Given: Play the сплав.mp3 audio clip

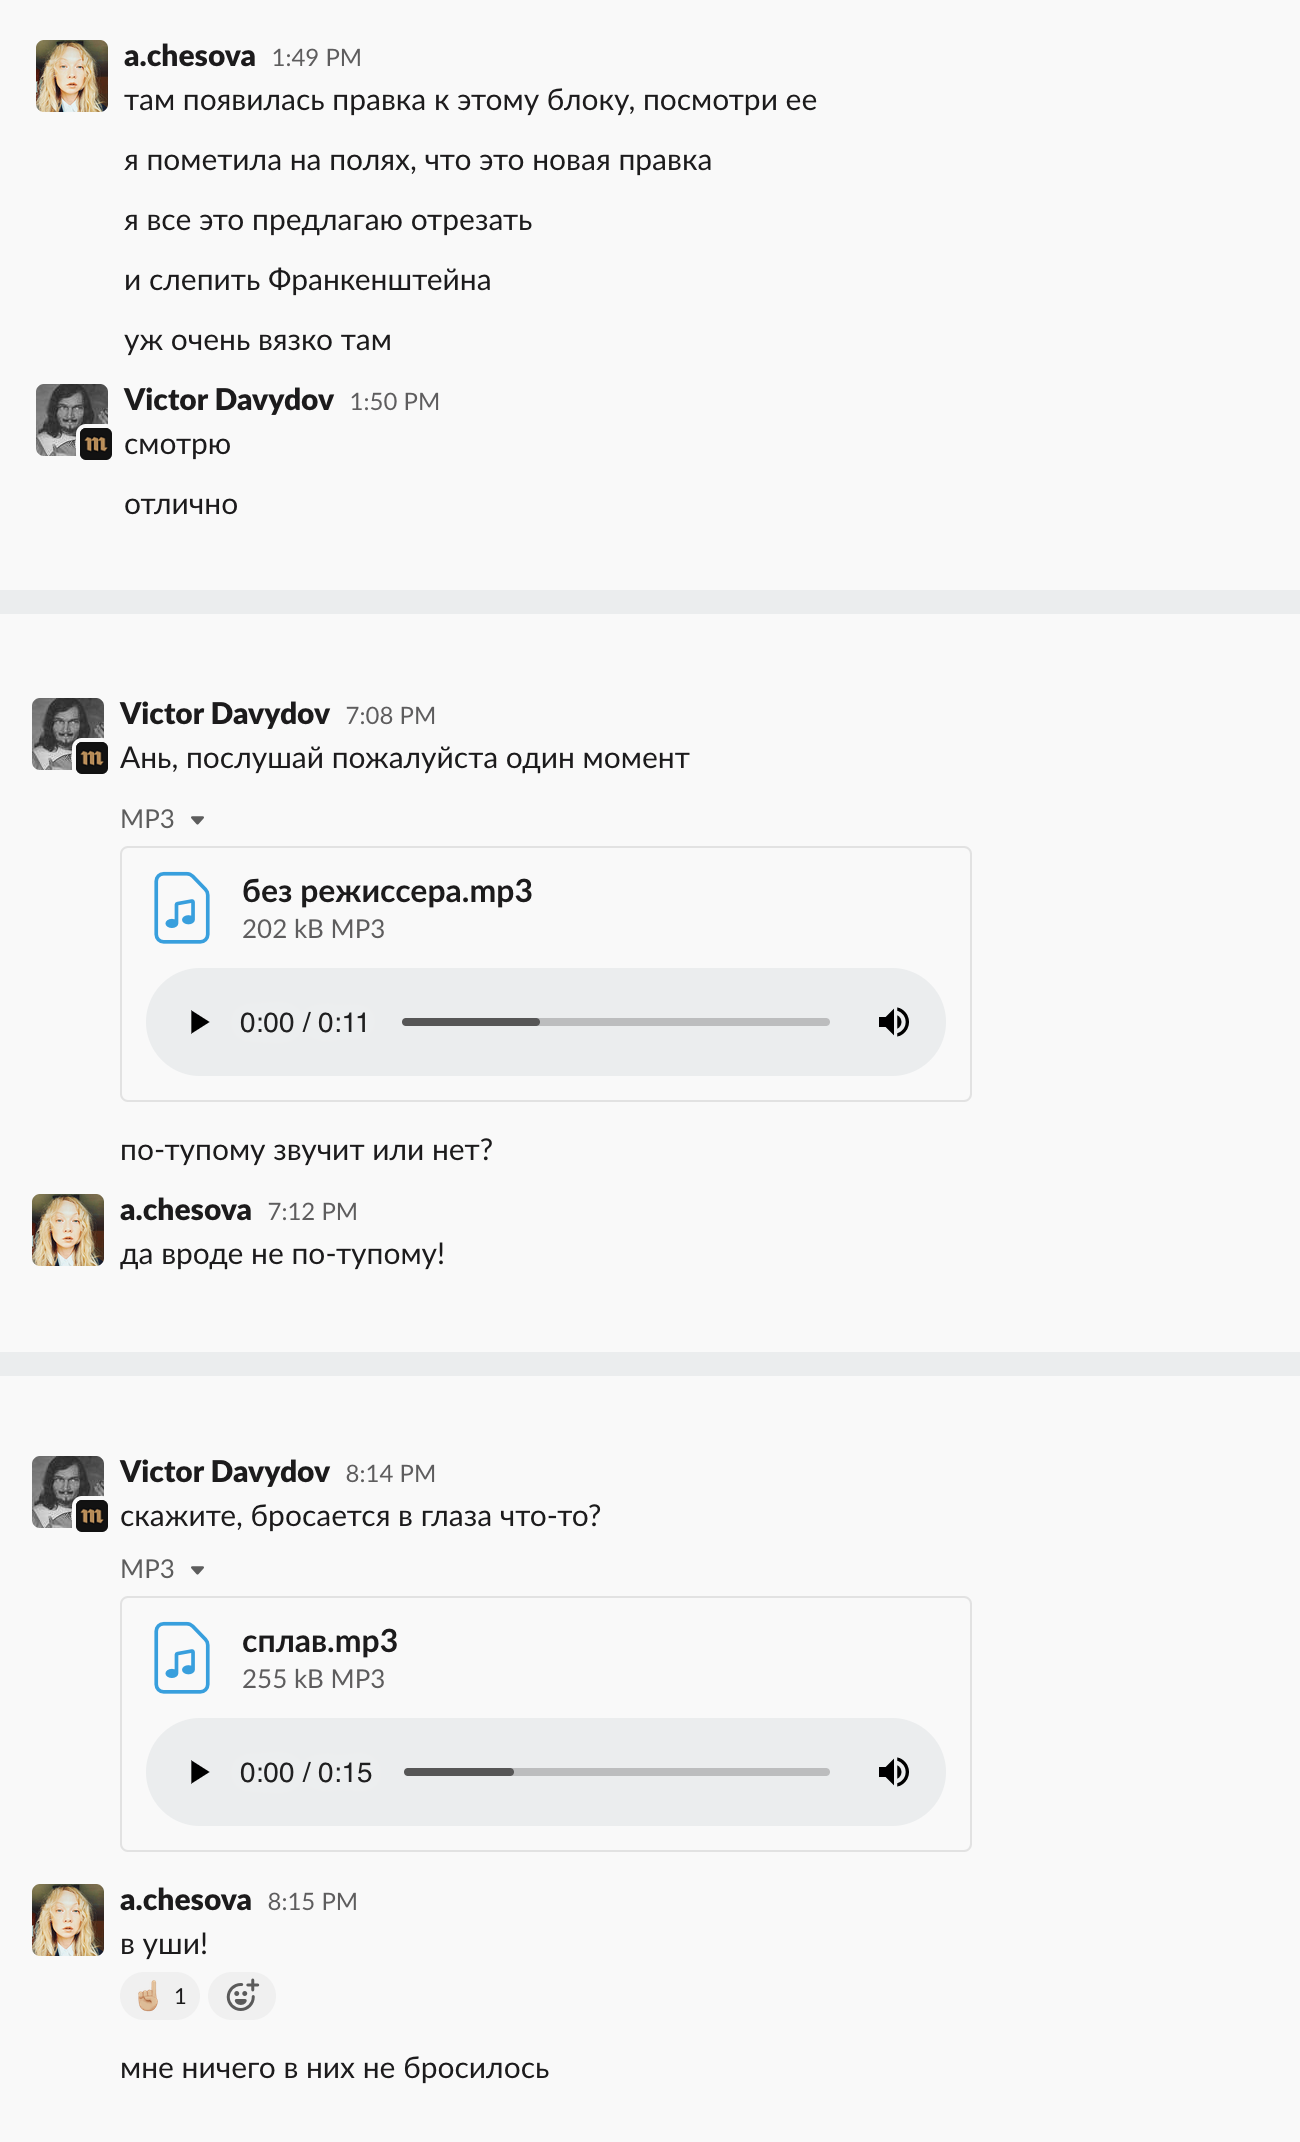Looking at the screenshot, I should coord(200,1772).
